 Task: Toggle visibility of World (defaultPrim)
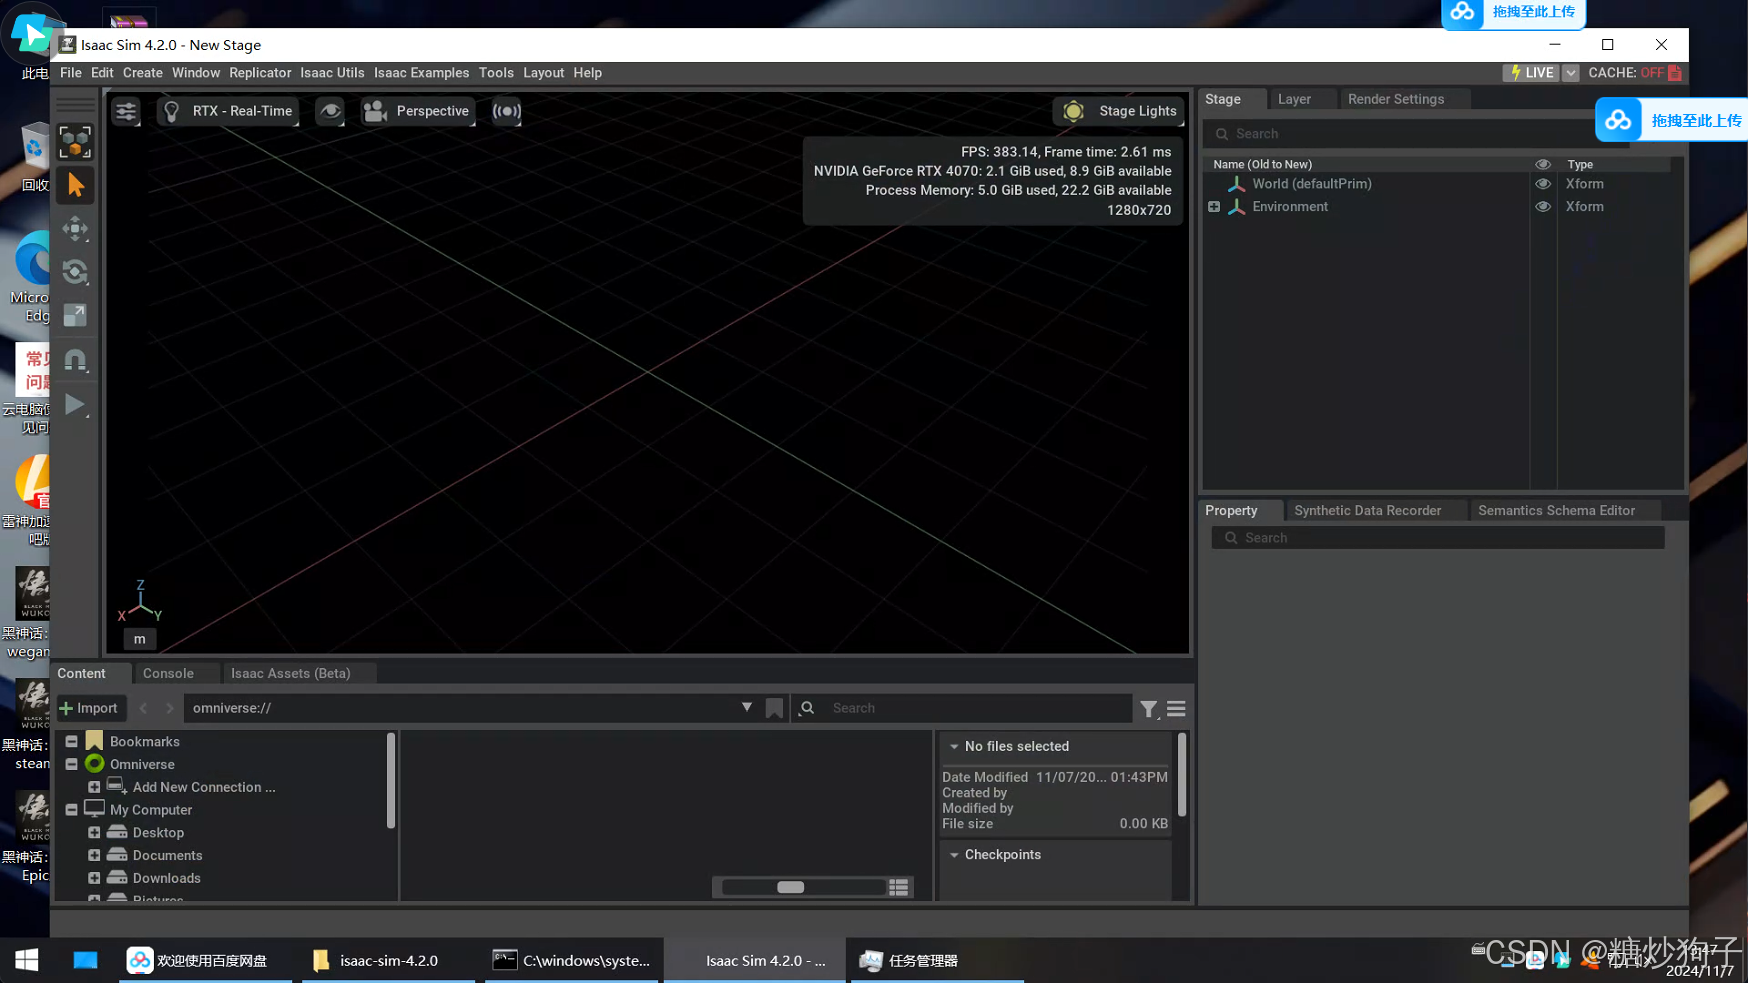point(1543,184)
